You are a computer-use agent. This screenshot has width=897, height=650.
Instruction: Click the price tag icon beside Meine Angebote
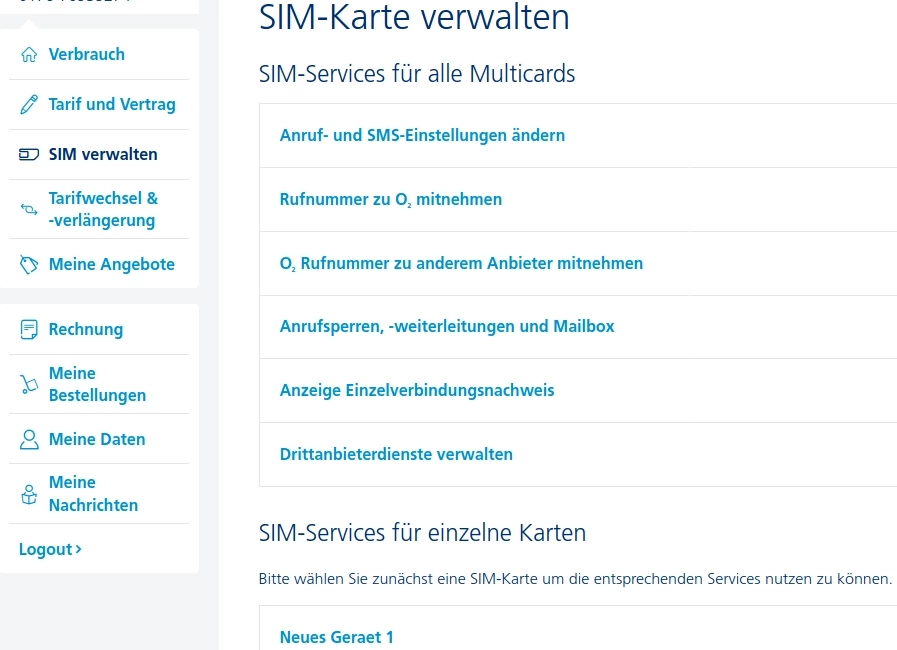point(29,264)
